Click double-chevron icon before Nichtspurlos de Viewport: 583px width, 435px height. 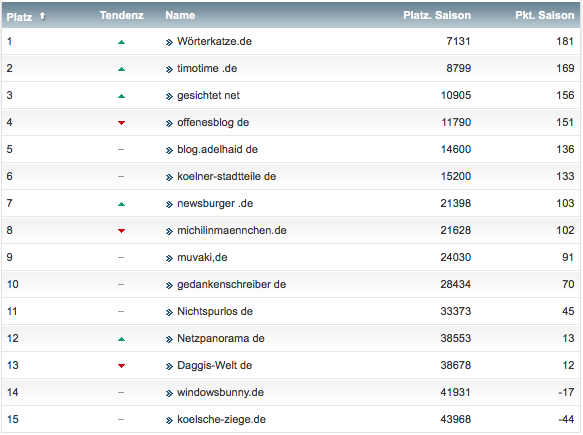pyautogui.click(x=169, y=312)
